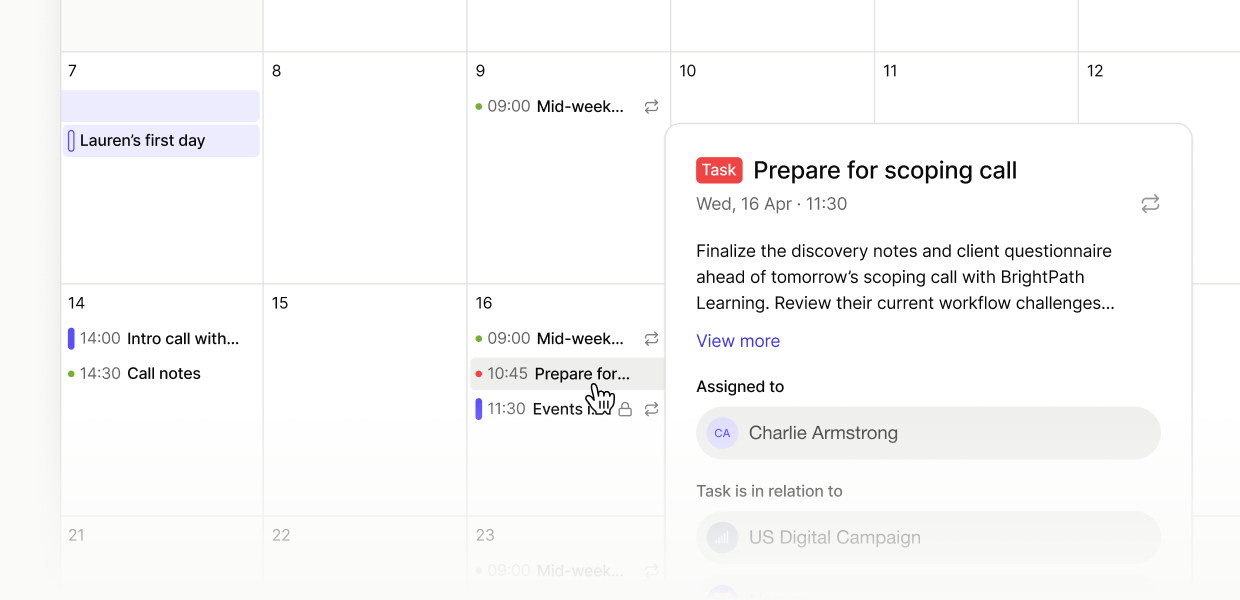Open the 11:30 Events entry on April 16
This screenshot has width=1240, height=600.
[x=550, y=409]
